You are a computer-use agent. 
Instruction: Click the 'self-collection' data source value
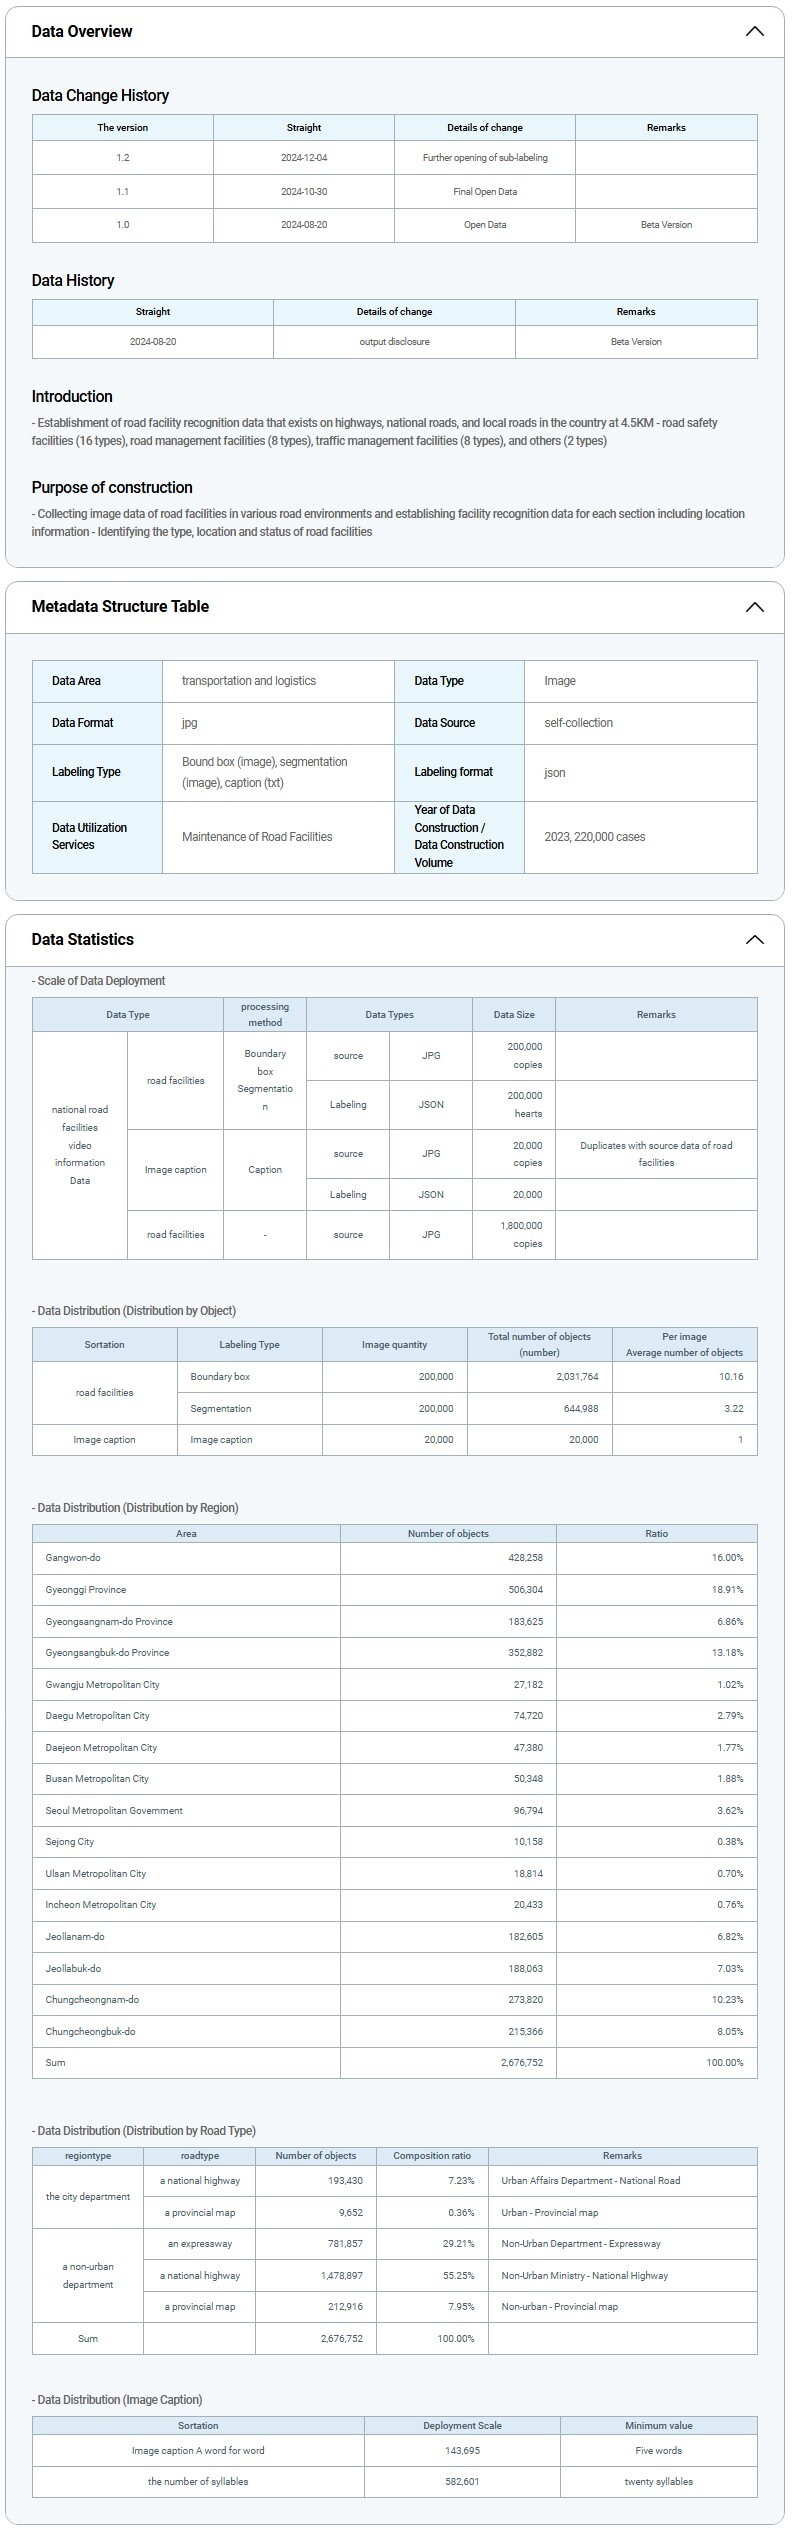pyautogui.click(x=578, y=723)
